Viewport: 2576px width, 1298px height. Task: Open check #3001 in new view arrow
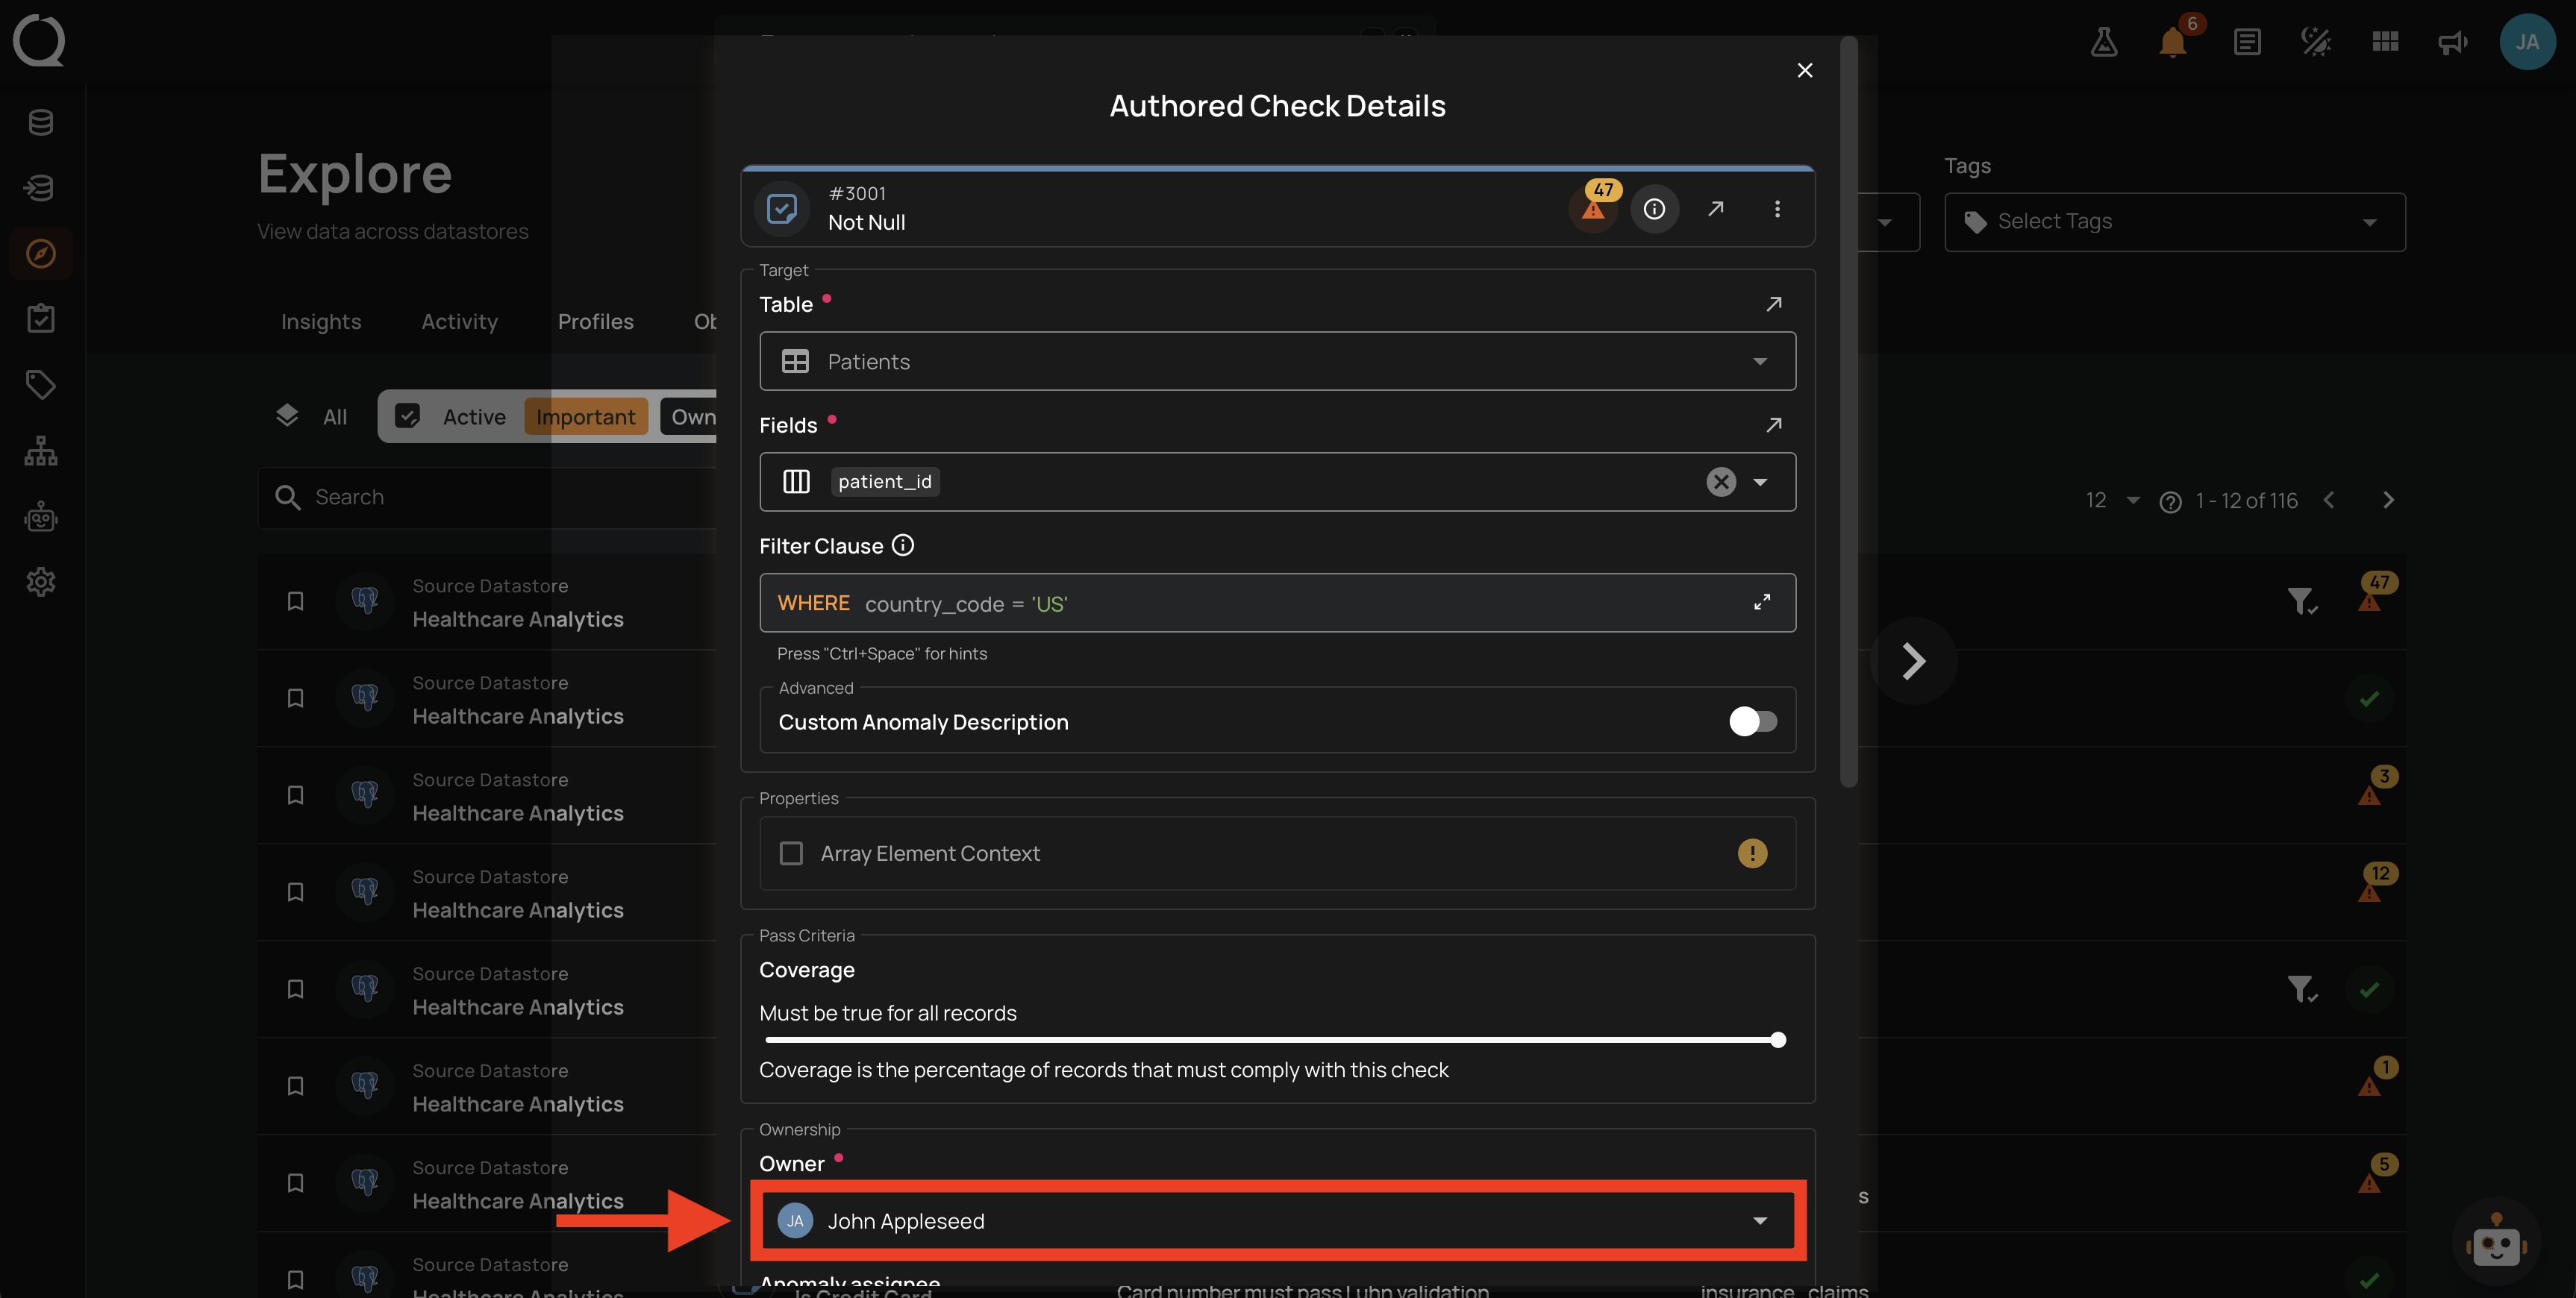pos(1716,208)
